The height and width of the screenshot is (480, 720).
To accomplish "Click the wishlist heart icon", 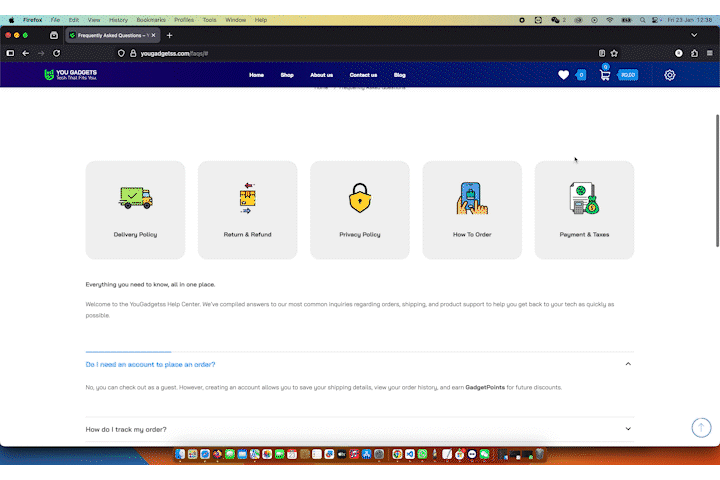I will point(564,75).
